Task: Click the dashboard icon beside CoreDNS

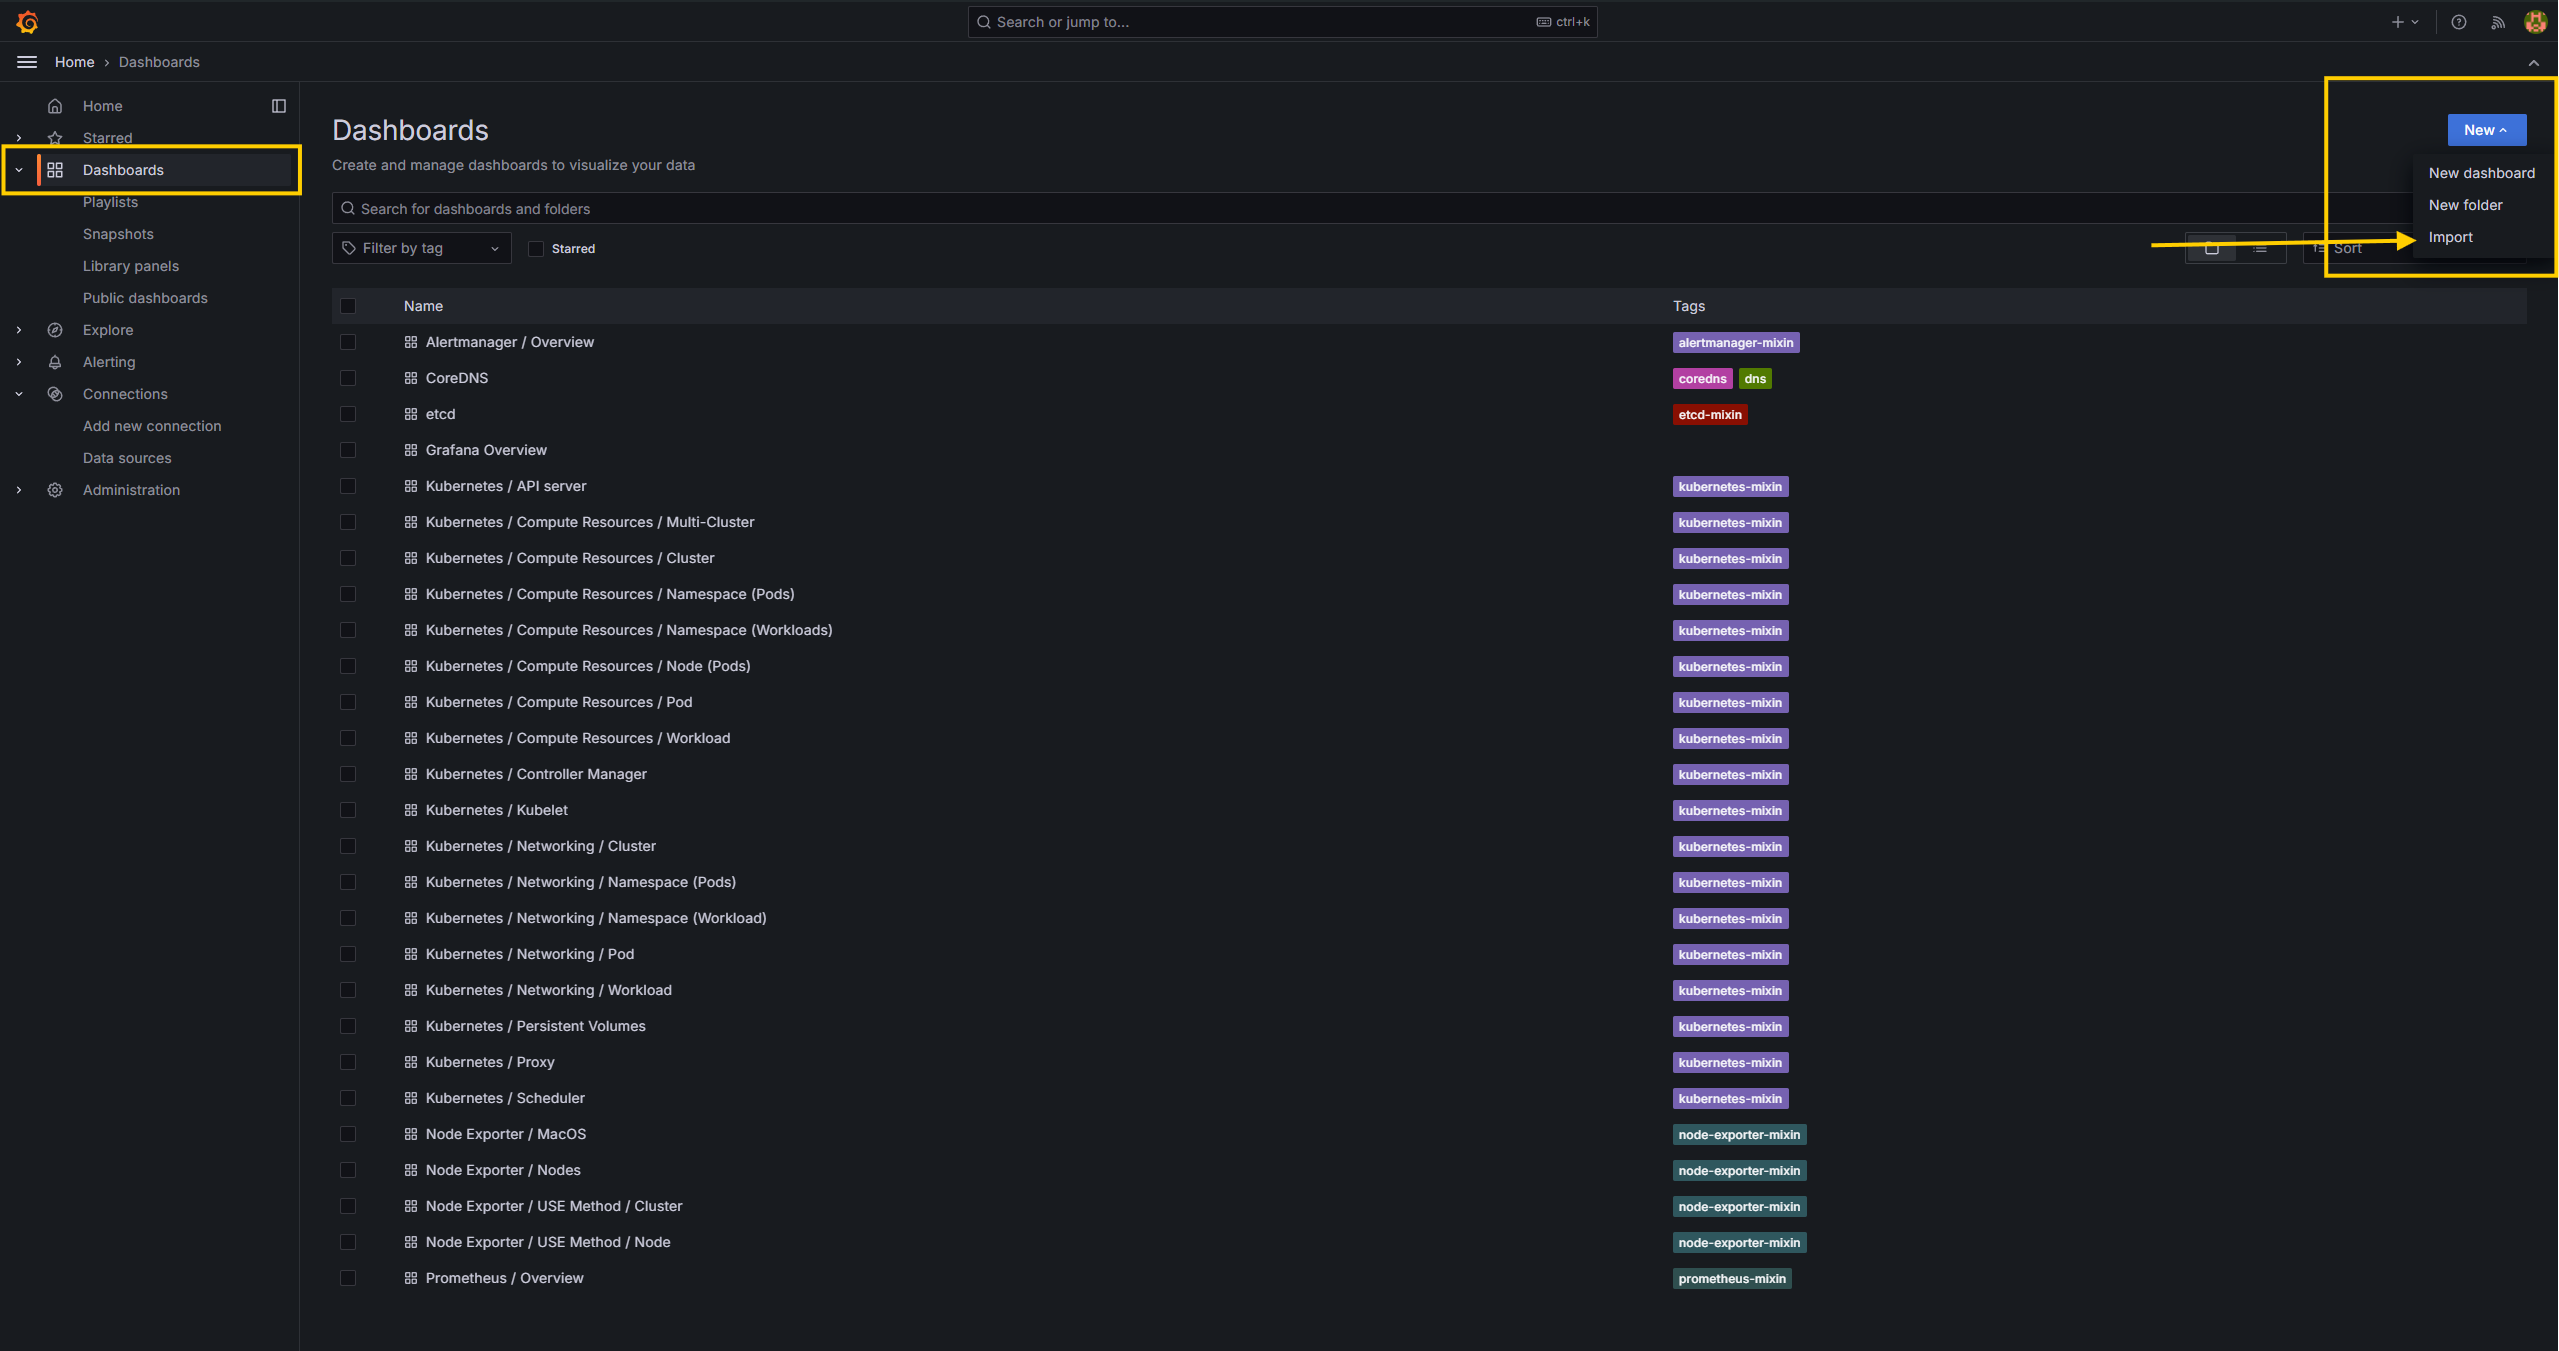Action: (x=411, y=378)
